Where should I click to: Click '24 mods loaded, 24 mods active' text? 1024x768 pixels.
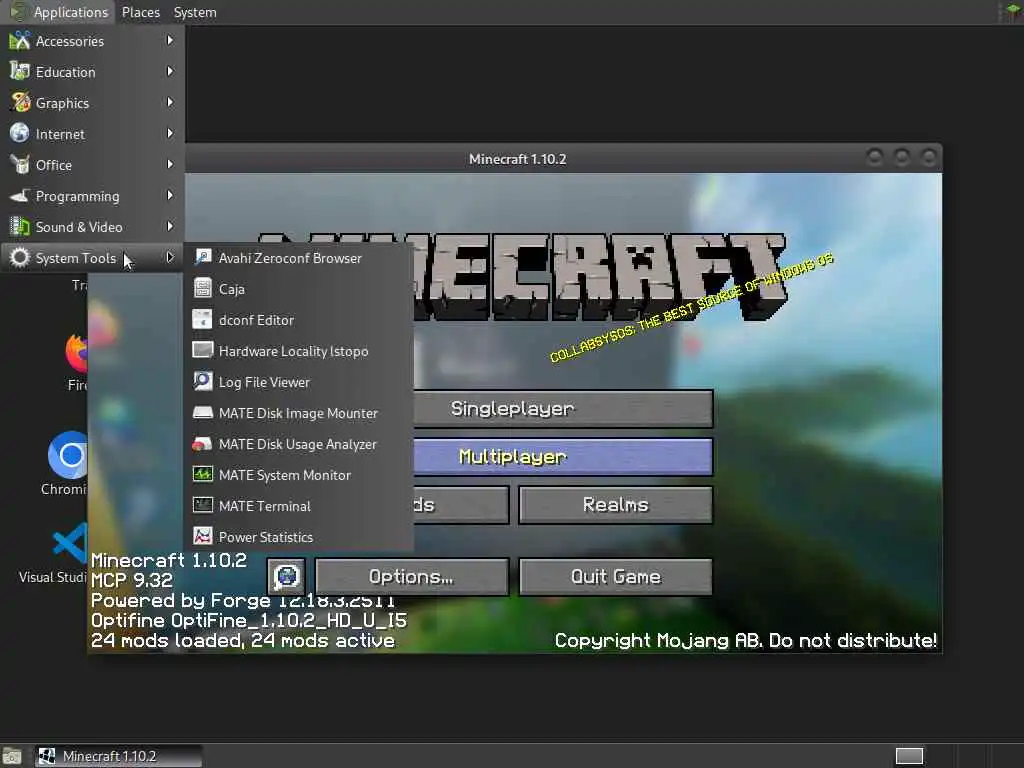pos(242,640)
